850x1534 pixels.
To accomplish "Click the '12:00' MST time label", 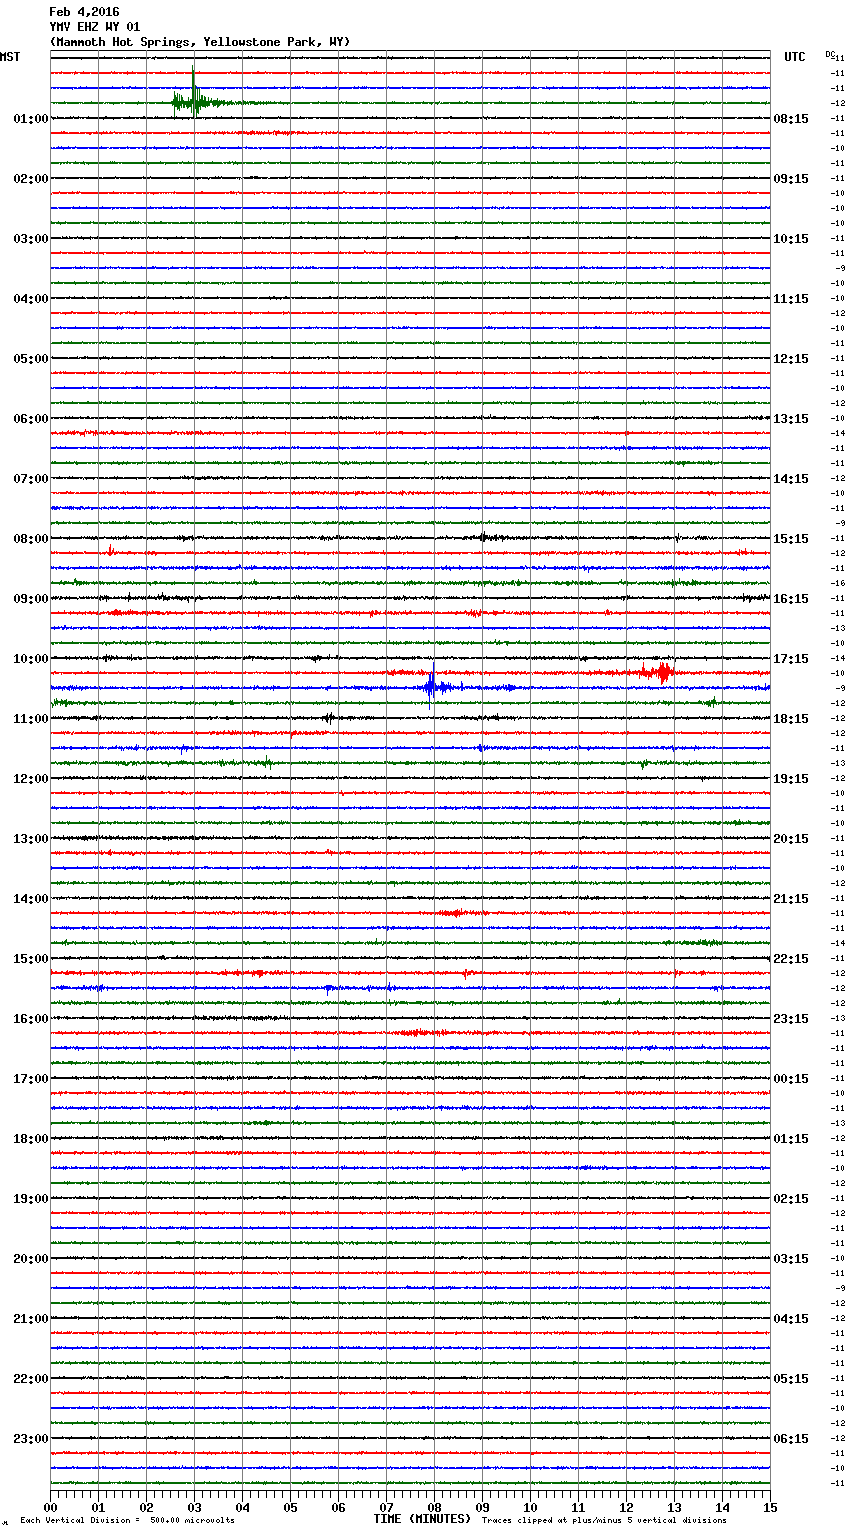I will pyautogui.click(x=31, y=779).
